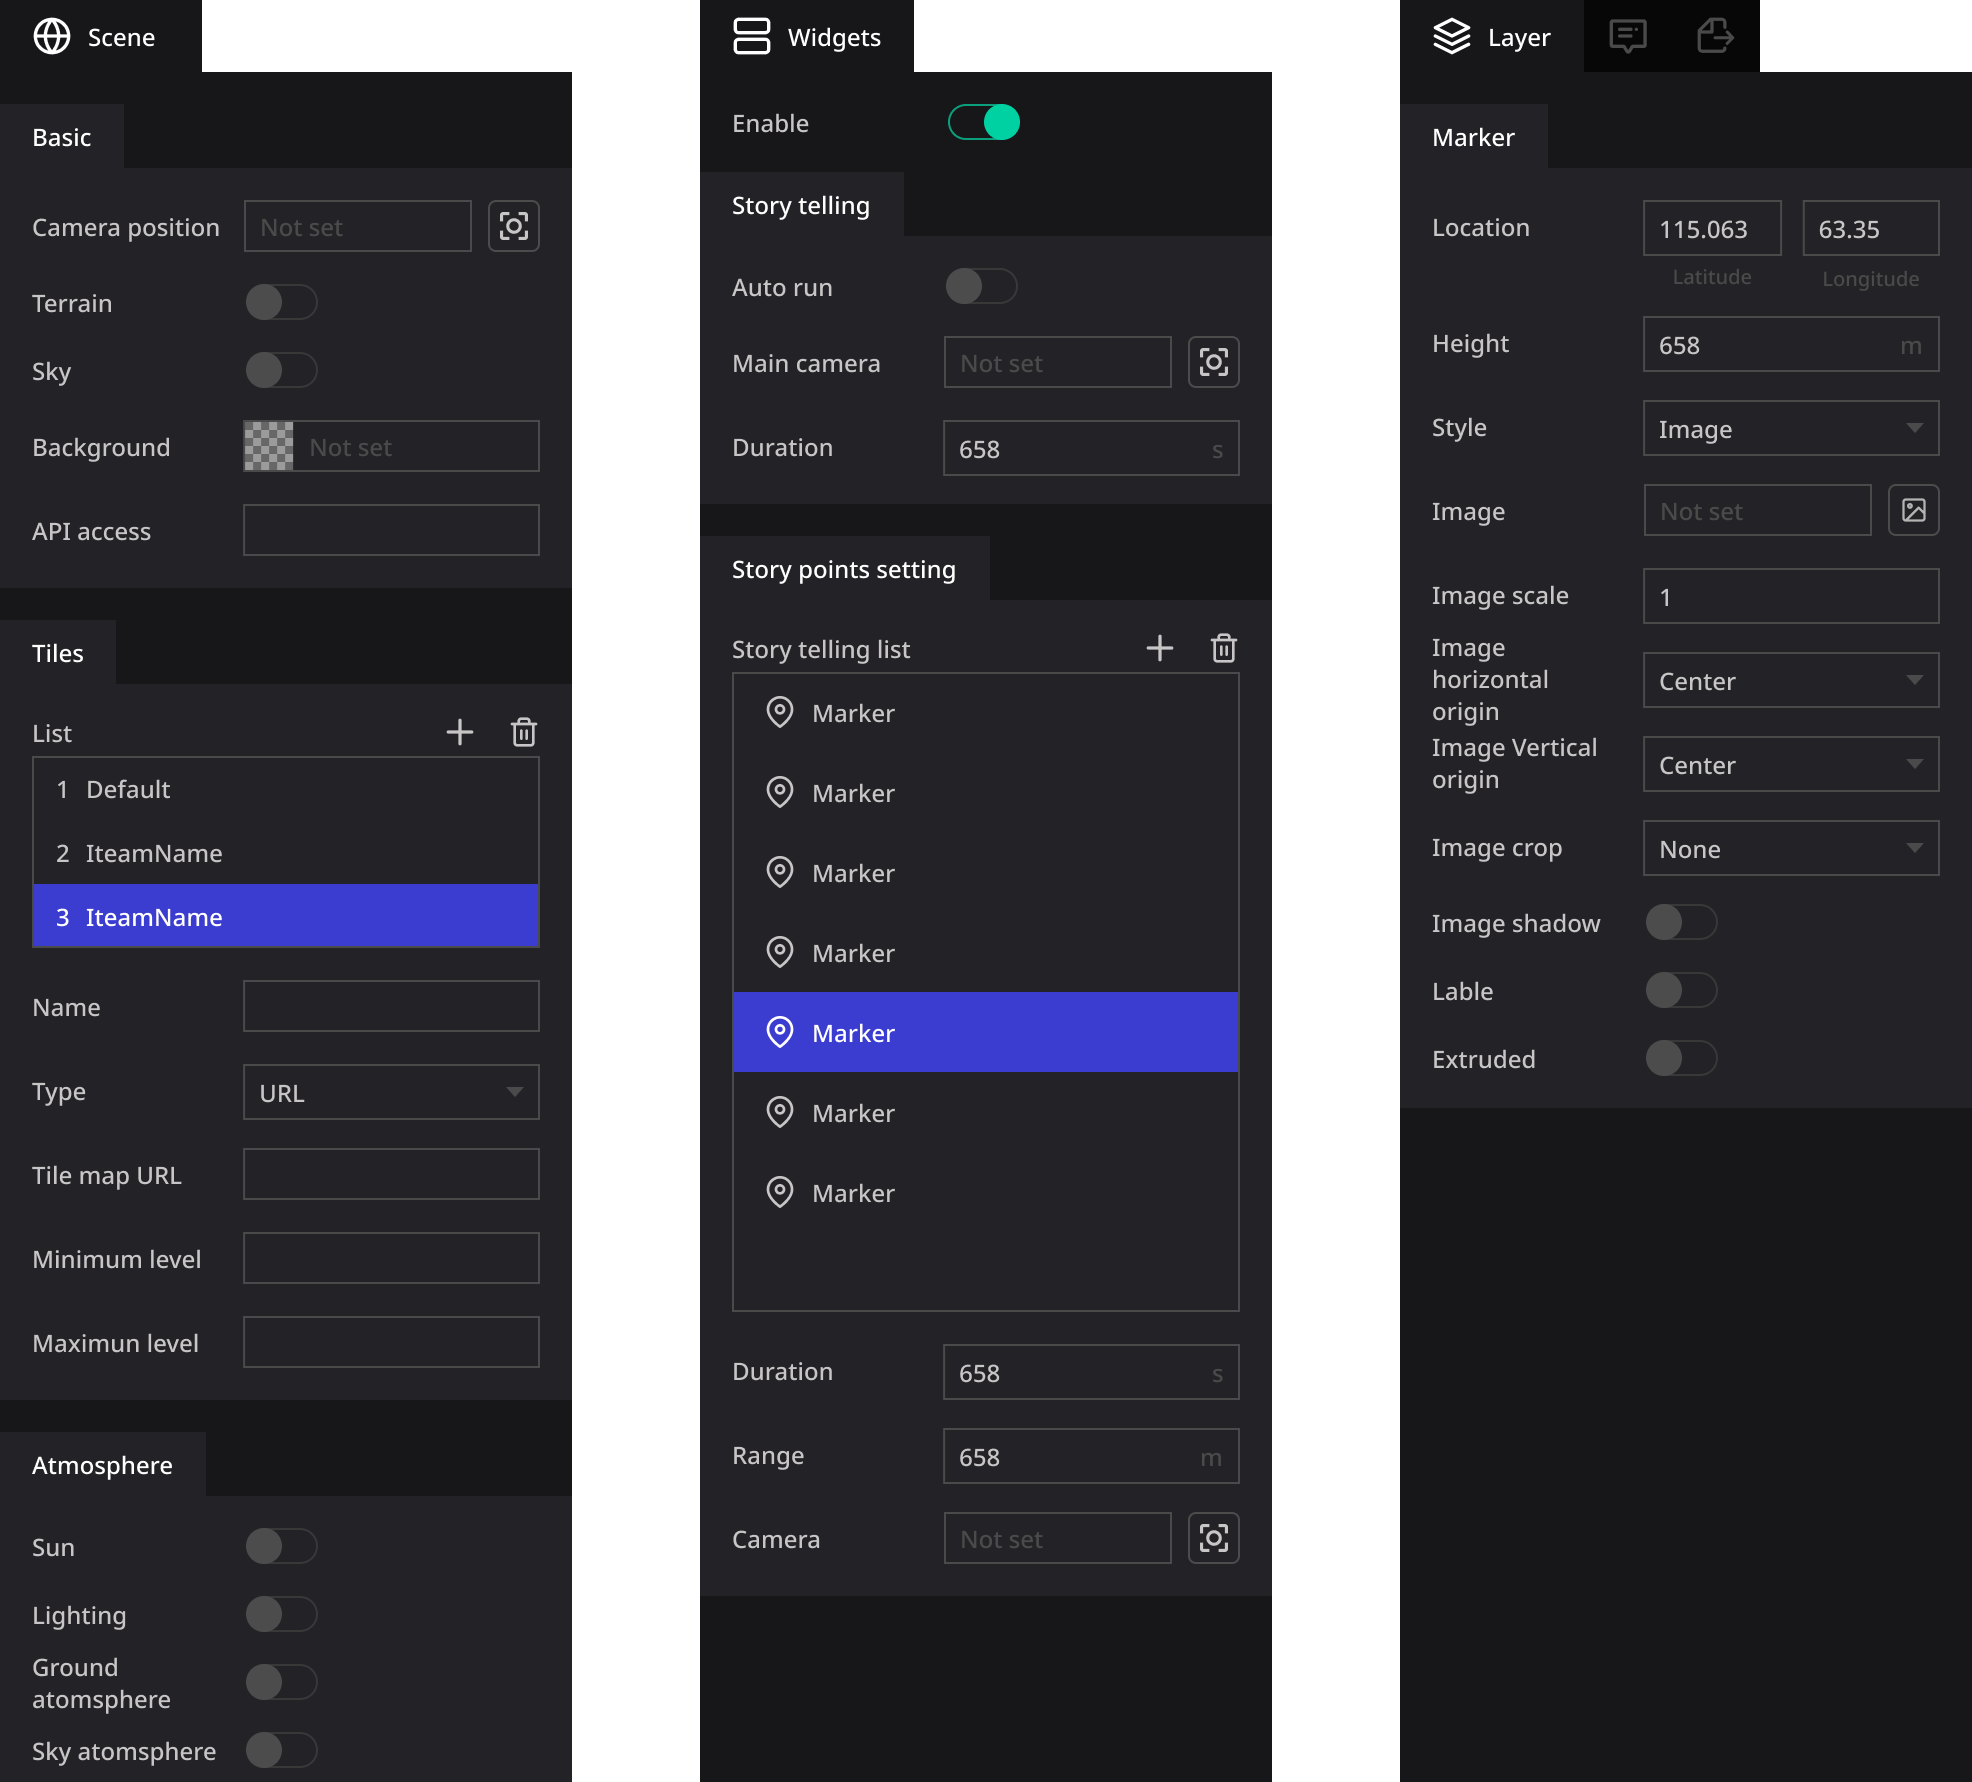
Task: Turn on the Lable toggle
Action: pyautogui.click(x=1682, y=990)
